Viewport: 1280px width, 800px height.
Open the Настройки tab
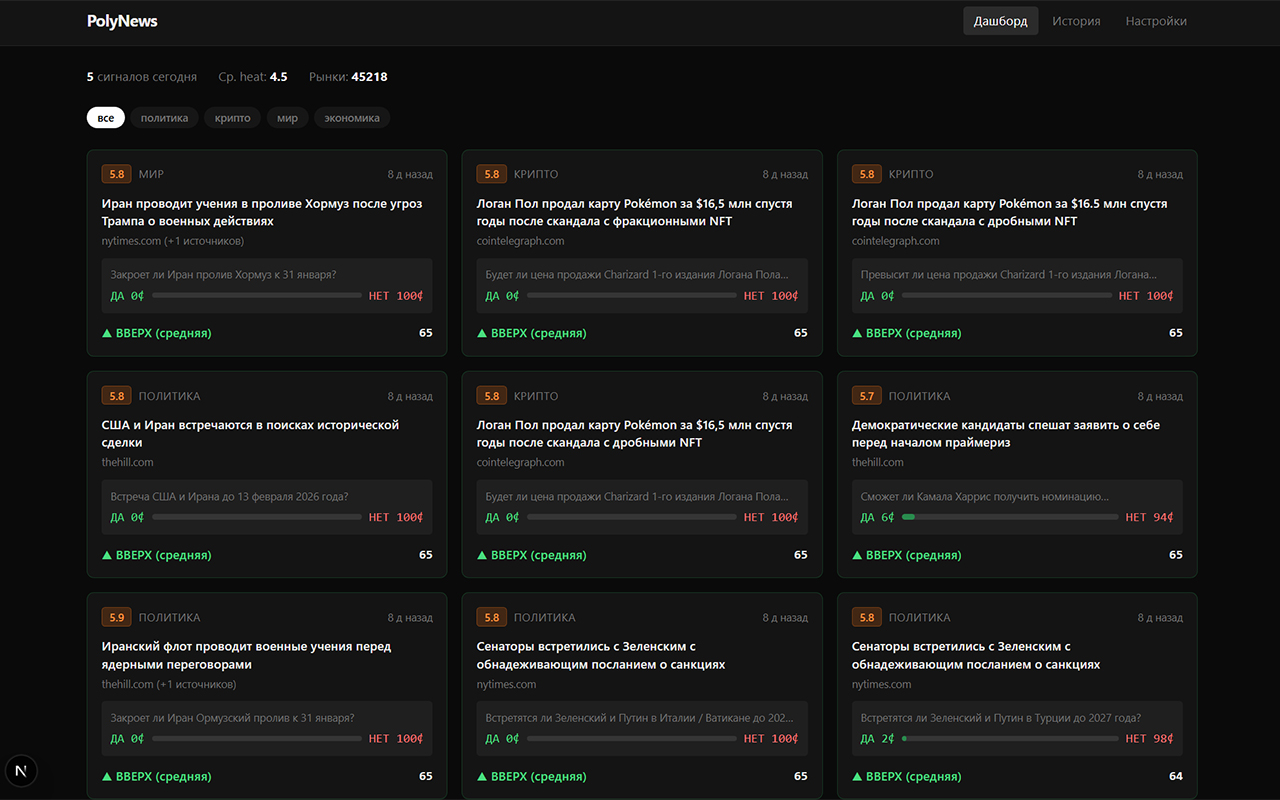tap(1156, 21)
